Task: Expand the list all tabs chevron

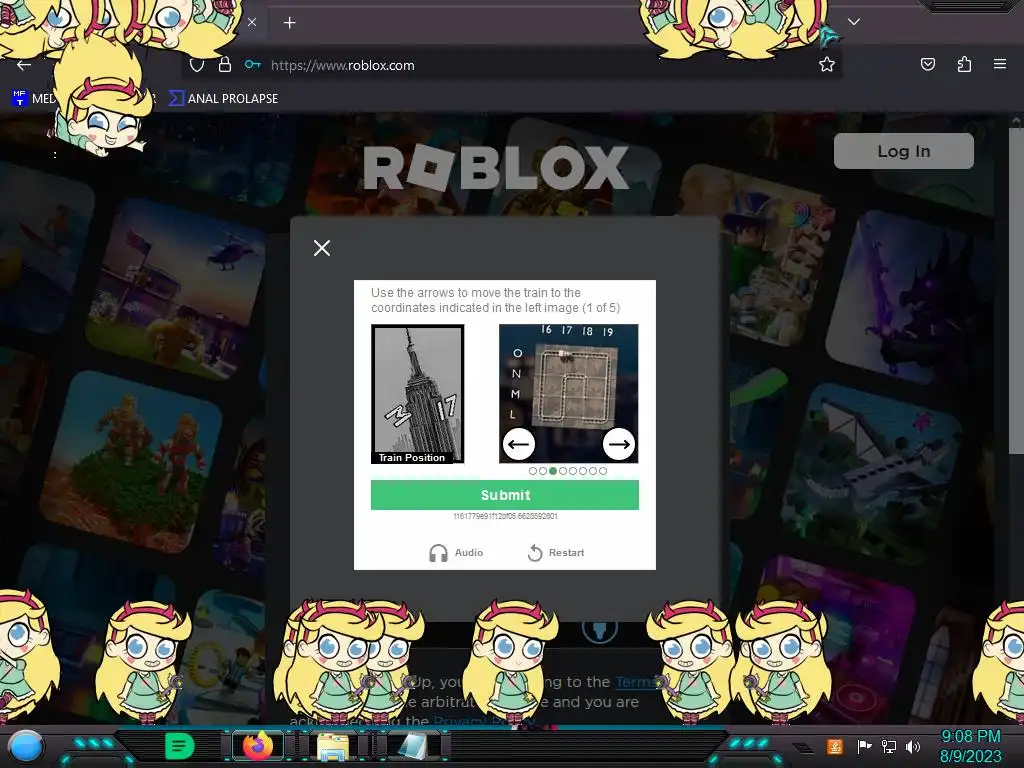Action: 854,22
